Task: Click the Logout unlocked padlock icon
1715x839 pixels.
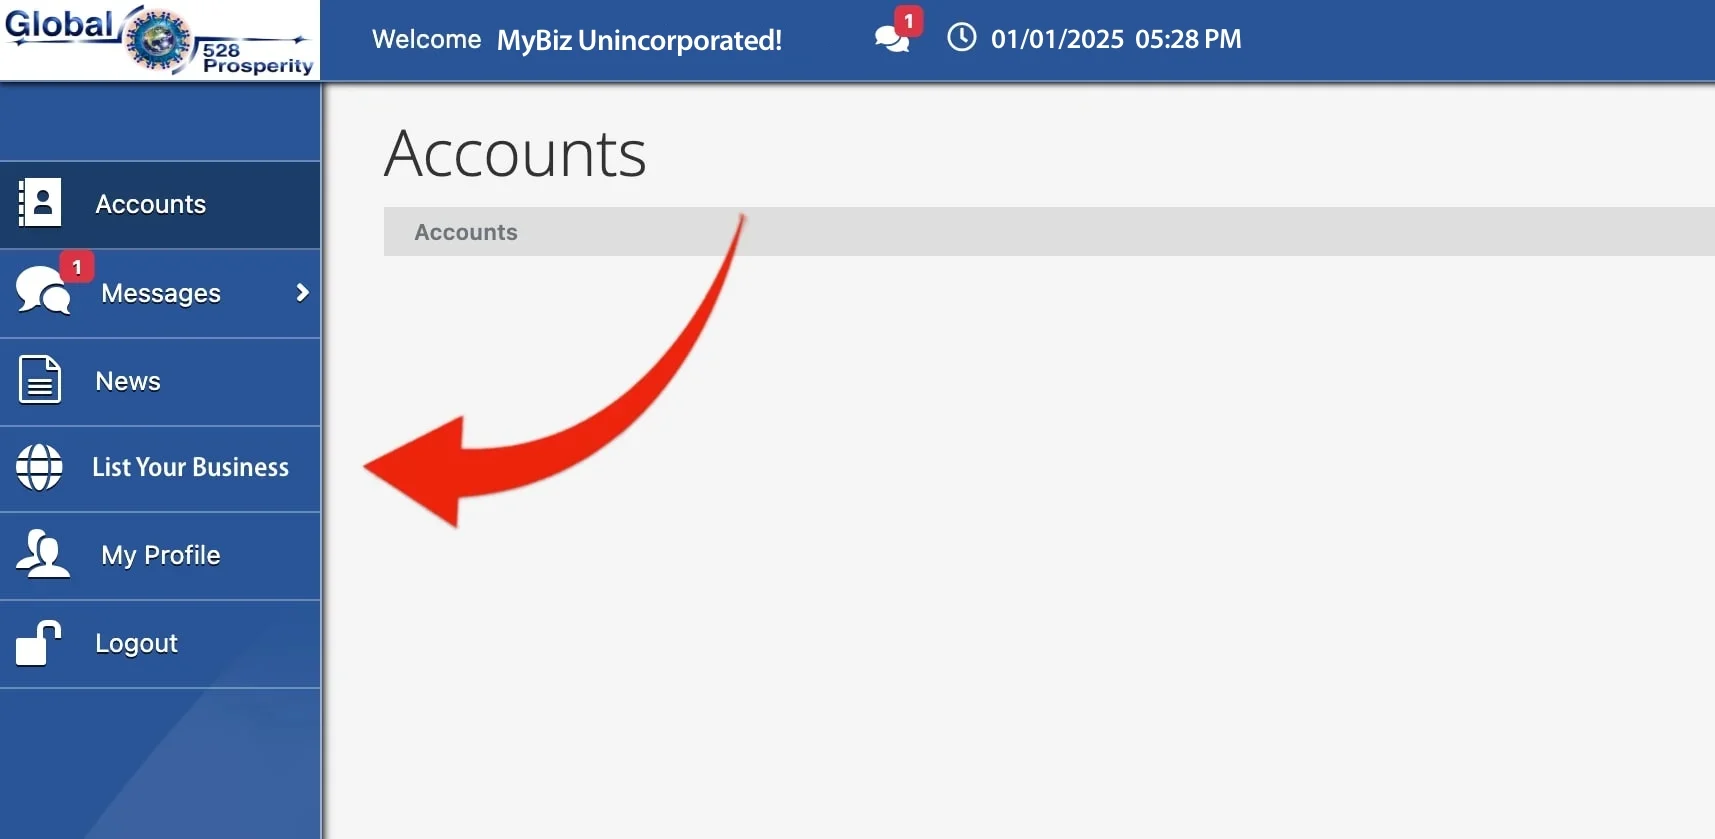Action: click(x=38, y=643)
